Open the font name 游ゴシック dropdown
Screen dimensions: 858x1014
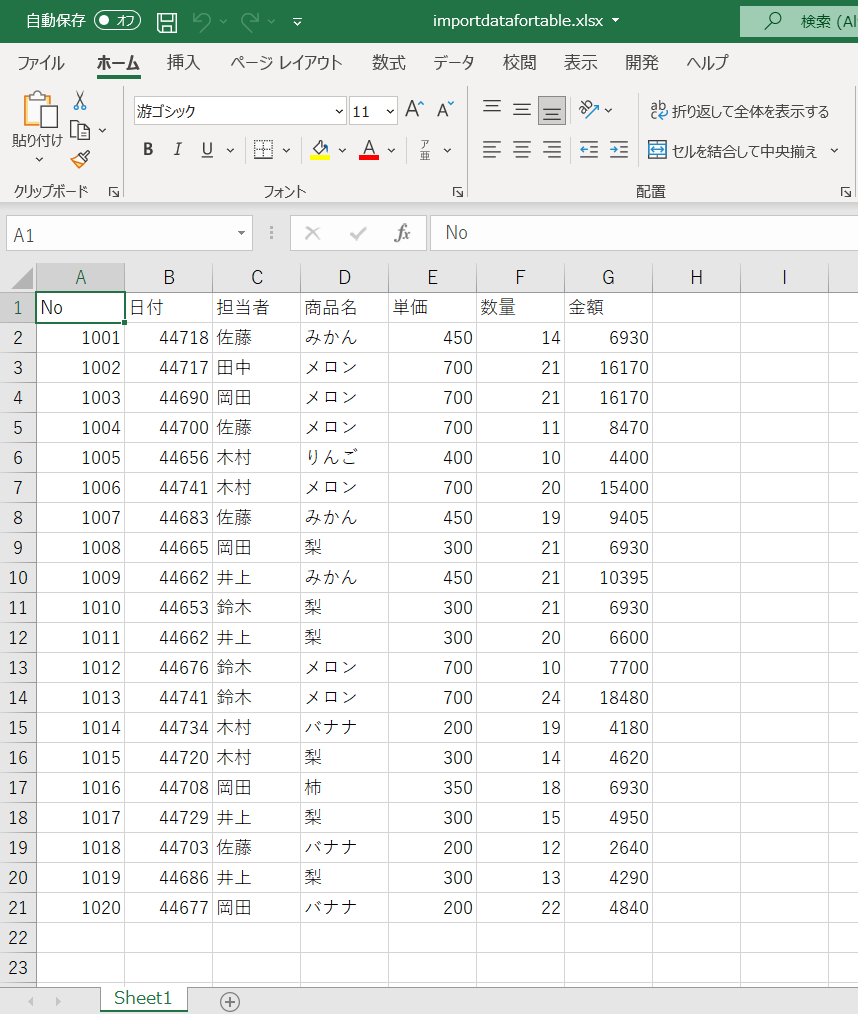pyautogui.click(x=339, y=111)
